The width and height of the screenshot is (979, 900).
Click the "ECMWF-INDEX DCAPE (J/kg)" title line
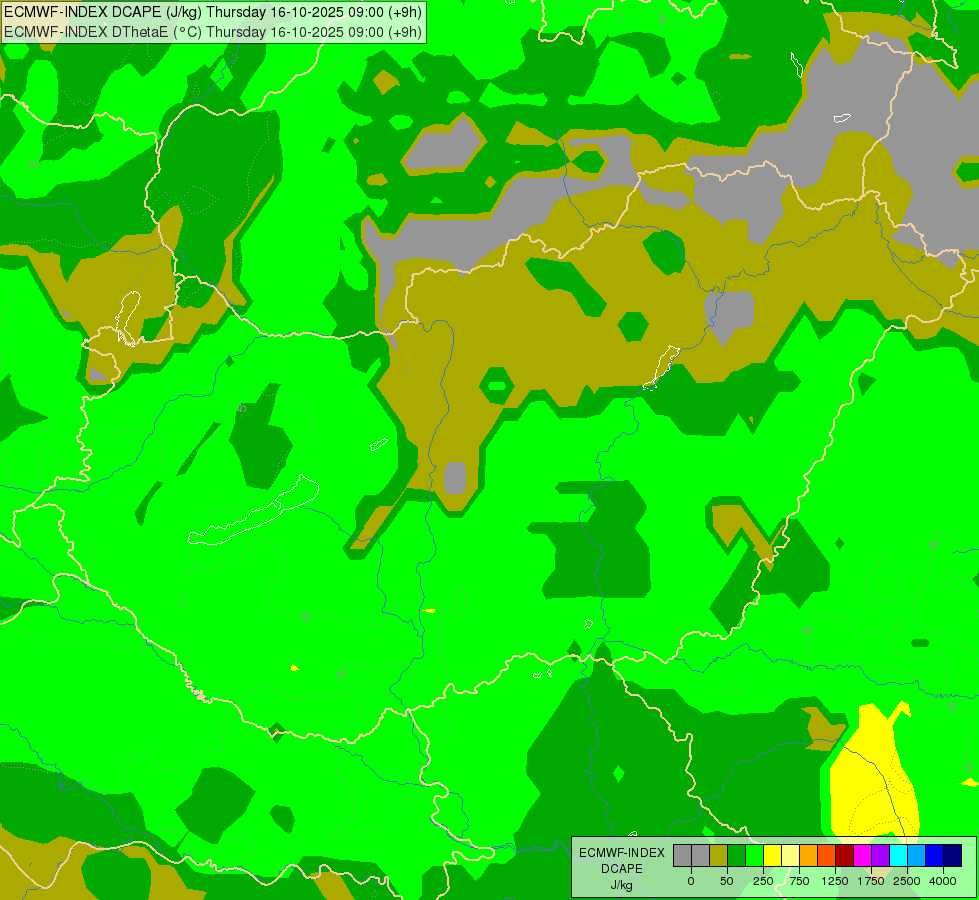[213, 12]
